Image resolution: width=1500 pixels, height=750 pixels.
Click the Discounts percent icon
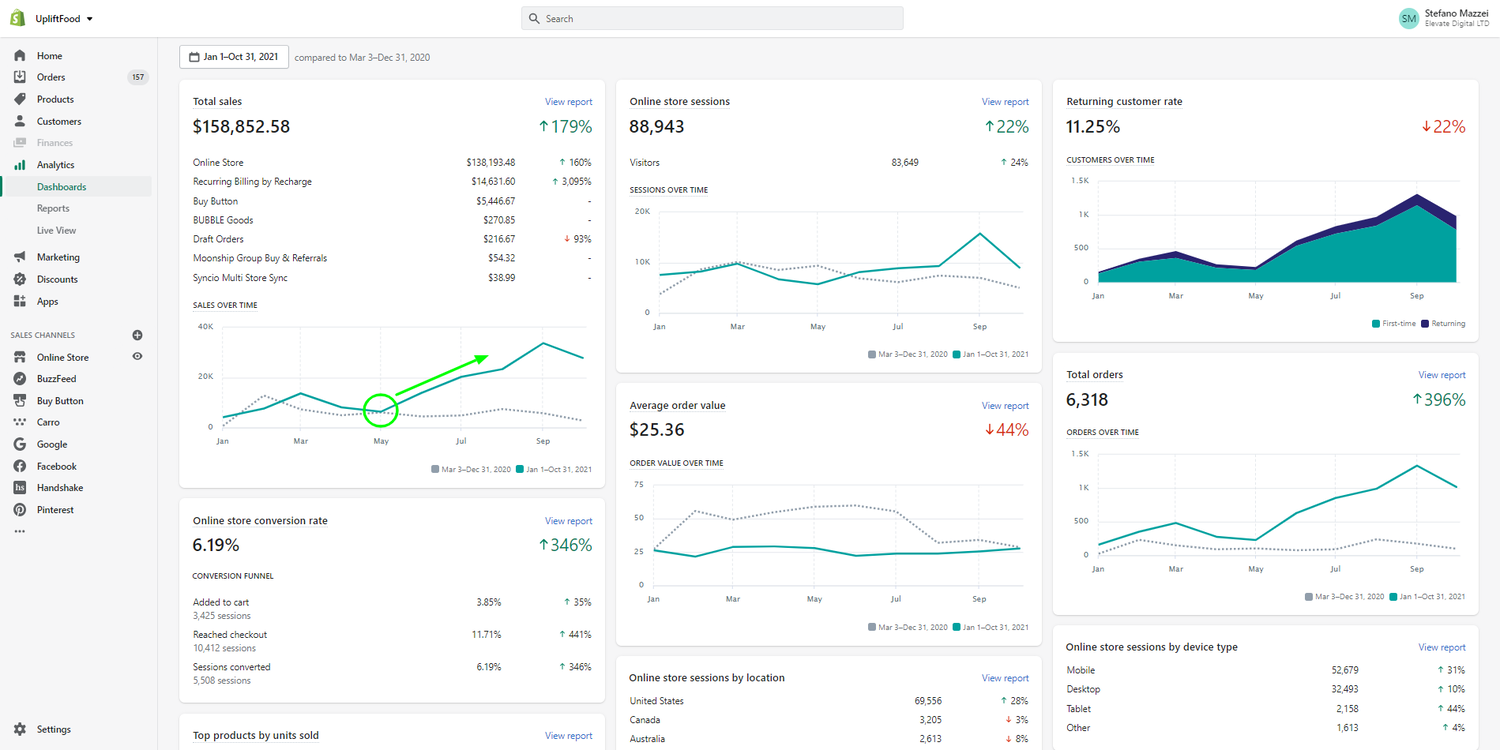pyautogui.click(x=19, y=279)
